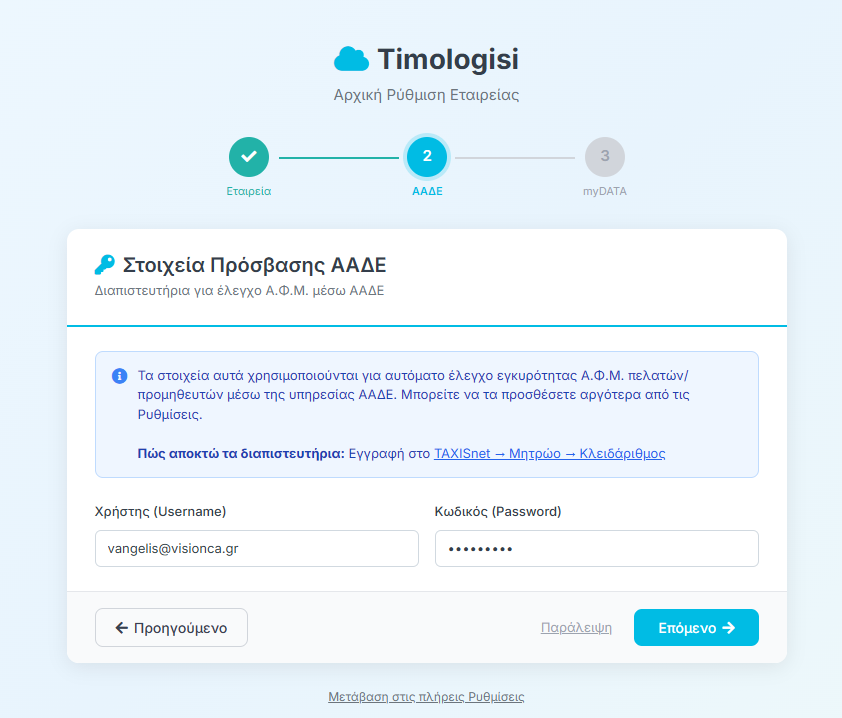Click the completed checkmark step circle
This screenshot has height=718, width=842.
click(x=249, y=157)
